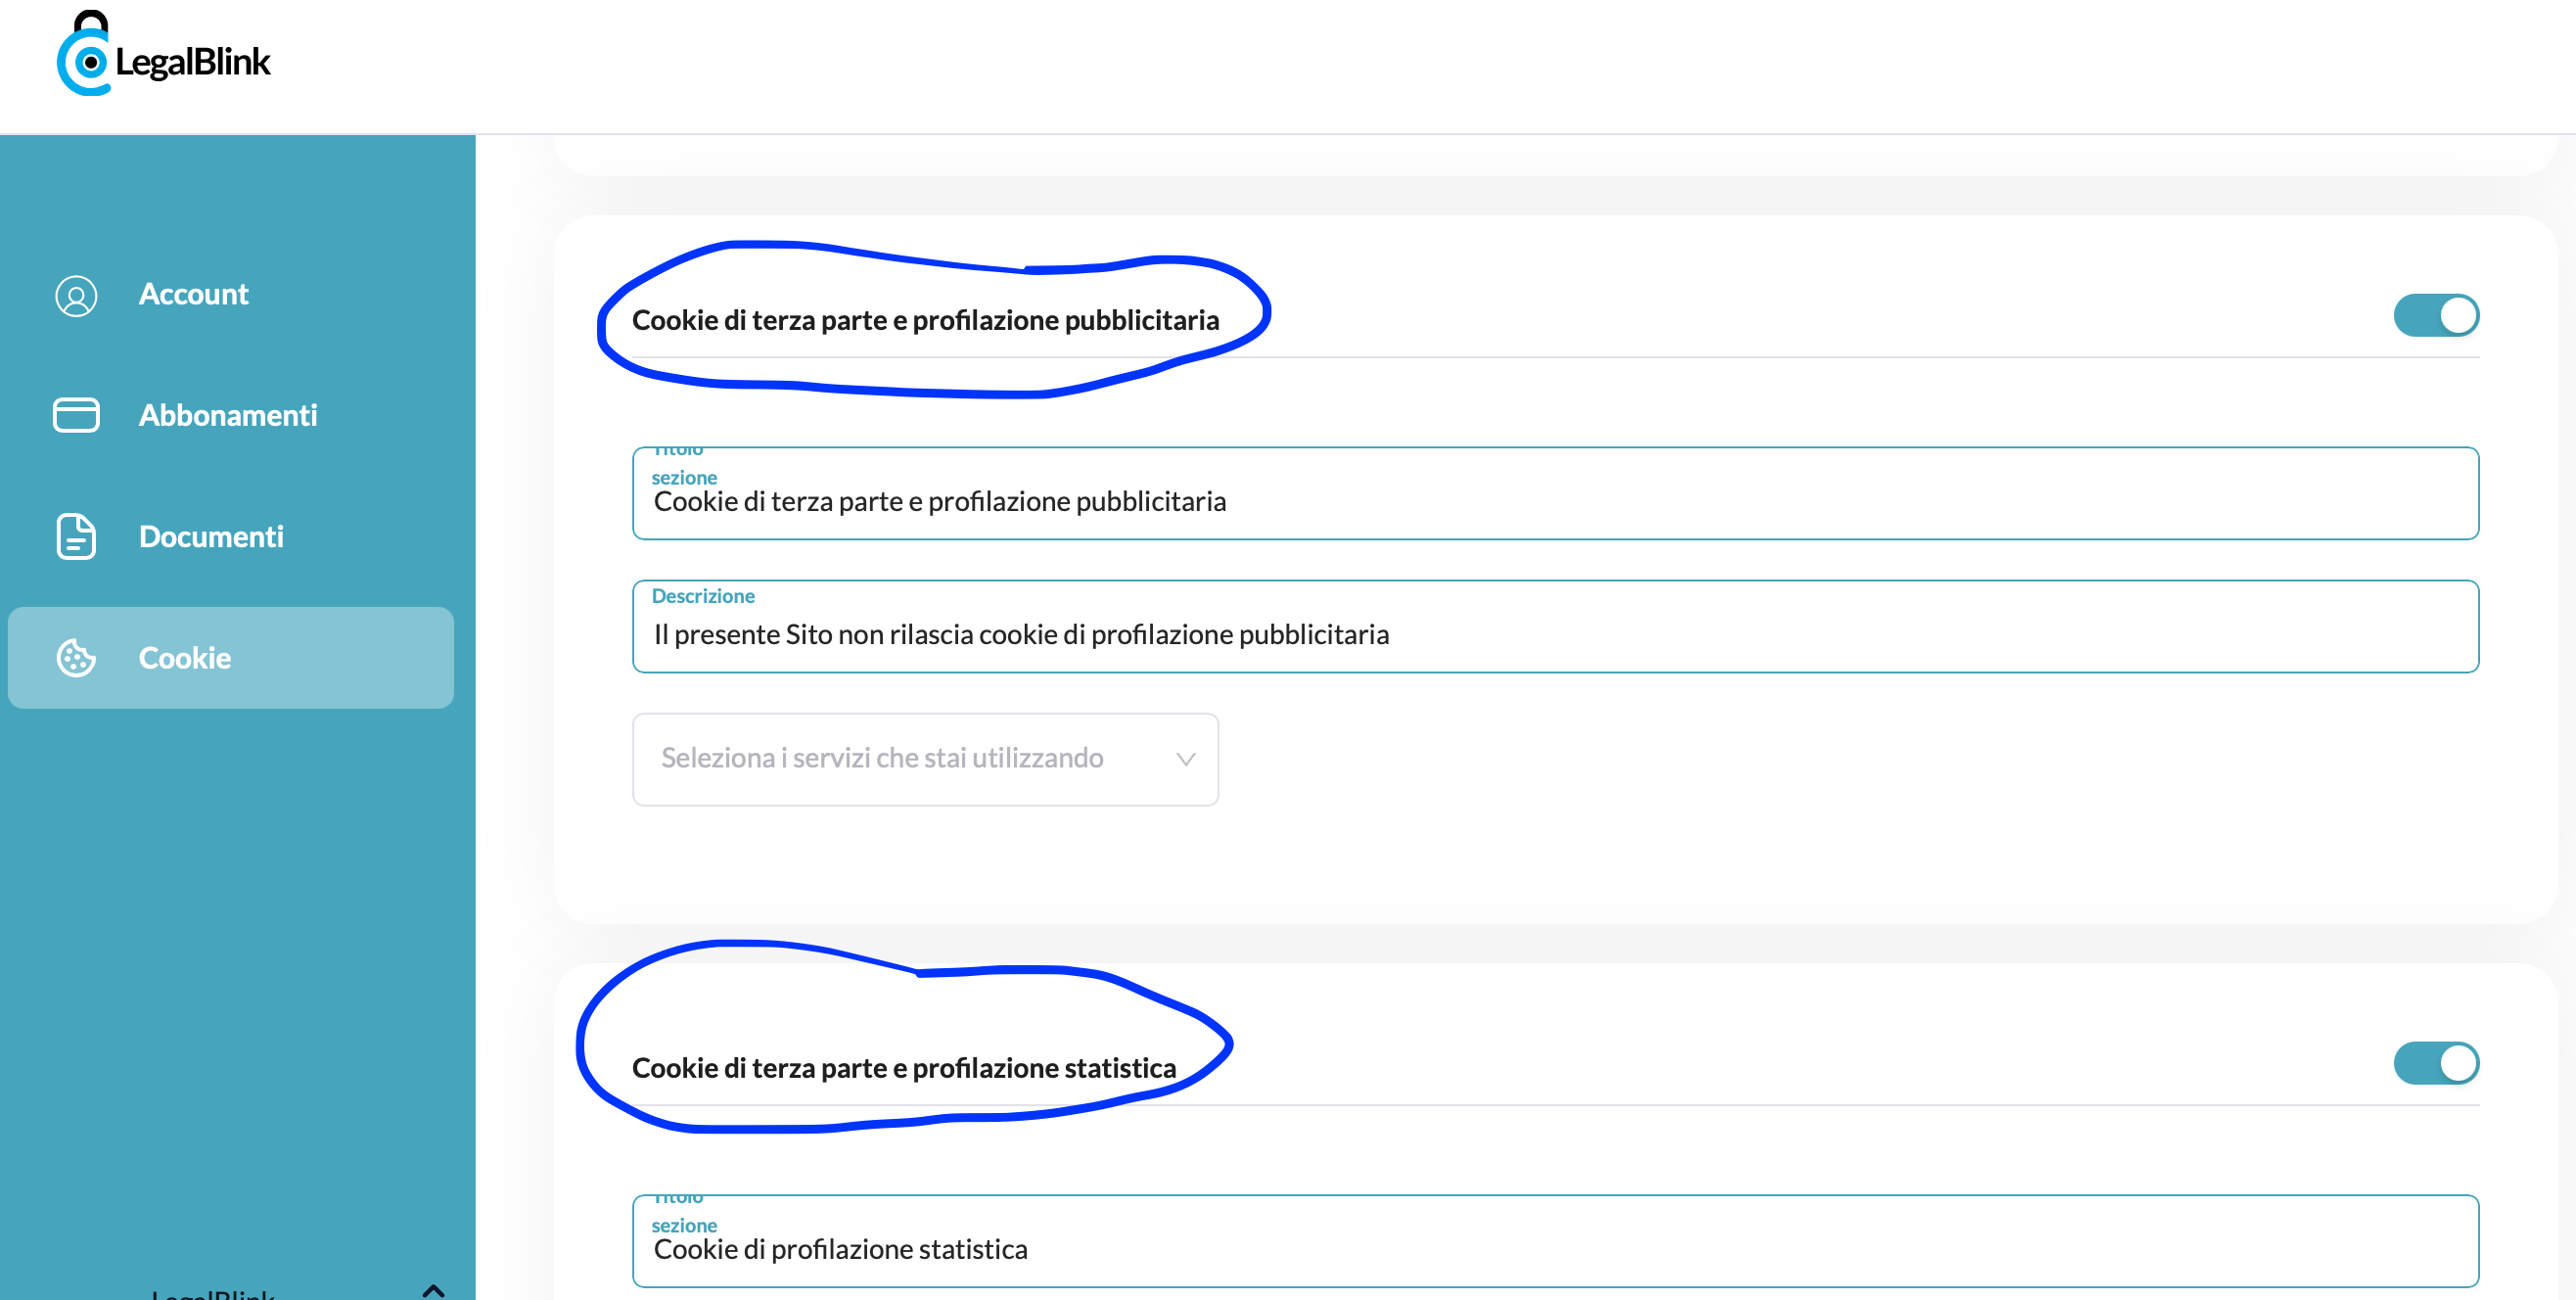Image resolution: width=2576 pixels, height=1300 pixels.
Task: Open the Abbonamenti section
Action: pyautogui.click(x=228, y=414)
